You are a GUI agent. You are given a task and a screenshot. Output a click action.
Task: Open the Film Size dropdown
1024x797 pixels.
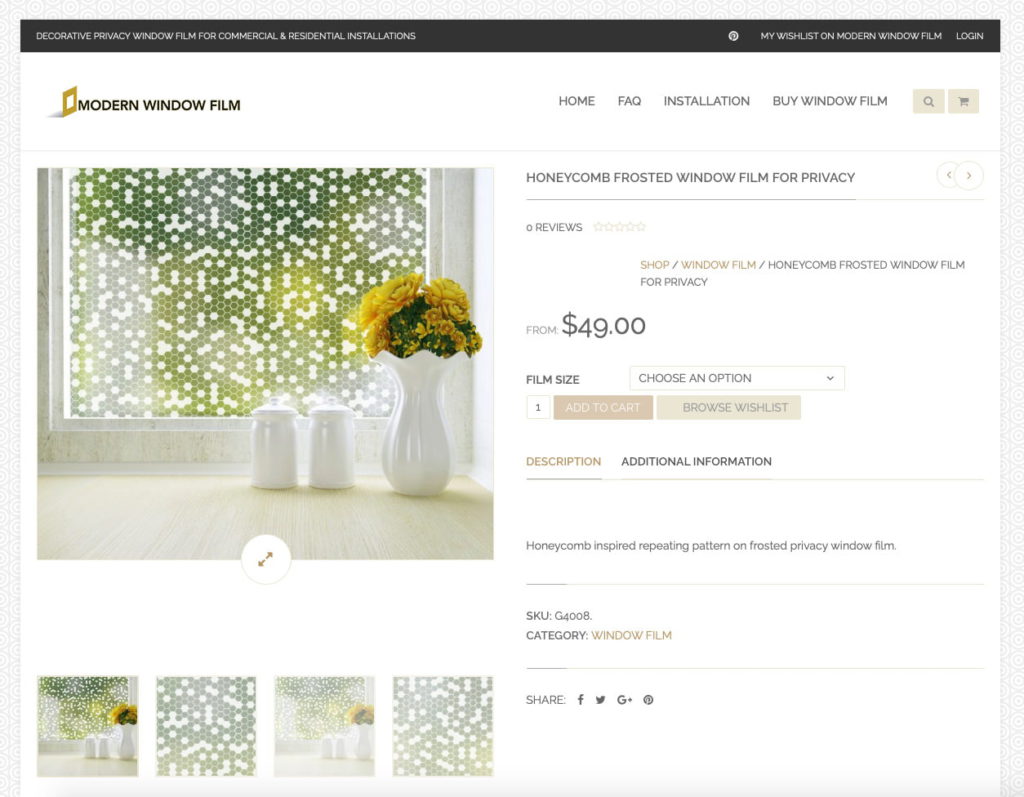click(x=737, y=378)
